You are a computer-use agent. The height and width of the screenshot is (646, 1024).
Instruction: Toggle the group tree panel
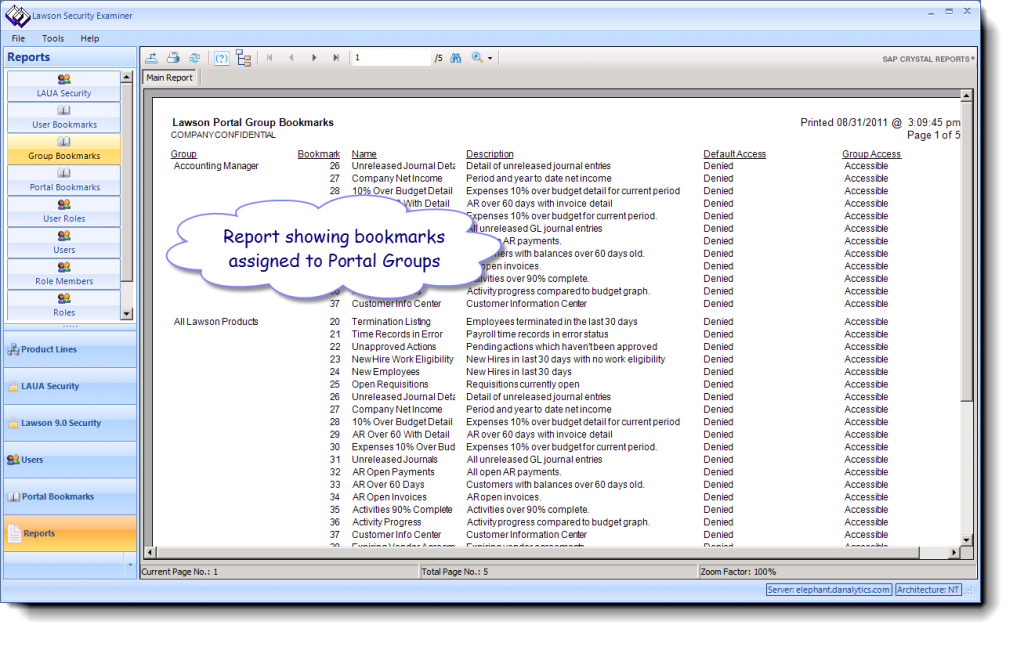coord(244,58)
